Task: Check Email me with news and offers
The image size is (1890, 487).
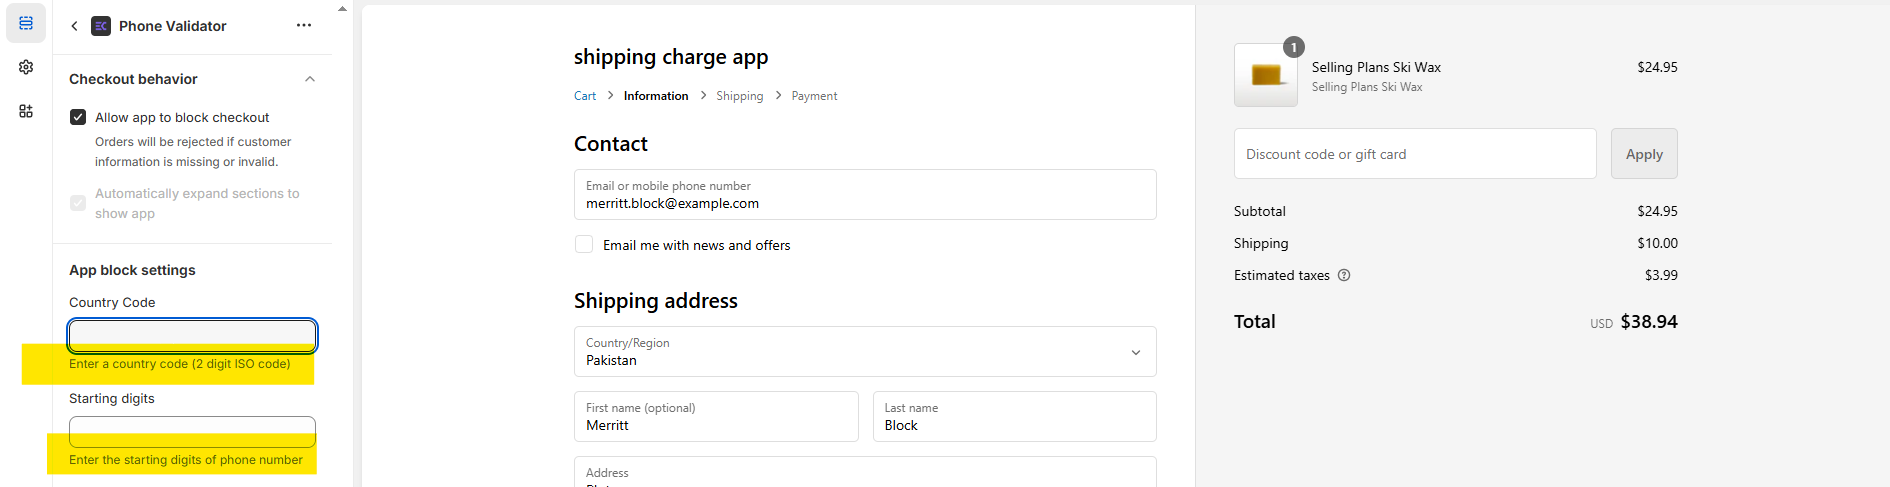Action: click(584, 245)
